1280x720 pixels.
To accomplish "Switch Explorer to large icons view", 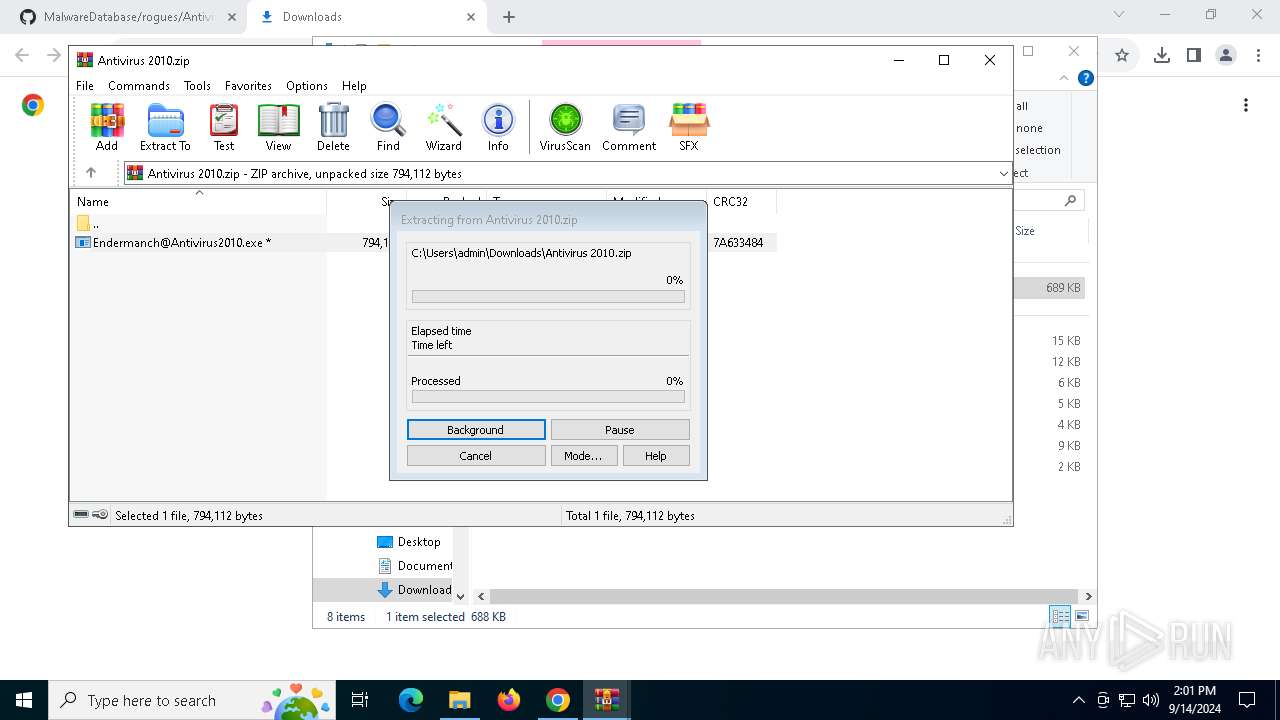I will [x=1082, y=616].
